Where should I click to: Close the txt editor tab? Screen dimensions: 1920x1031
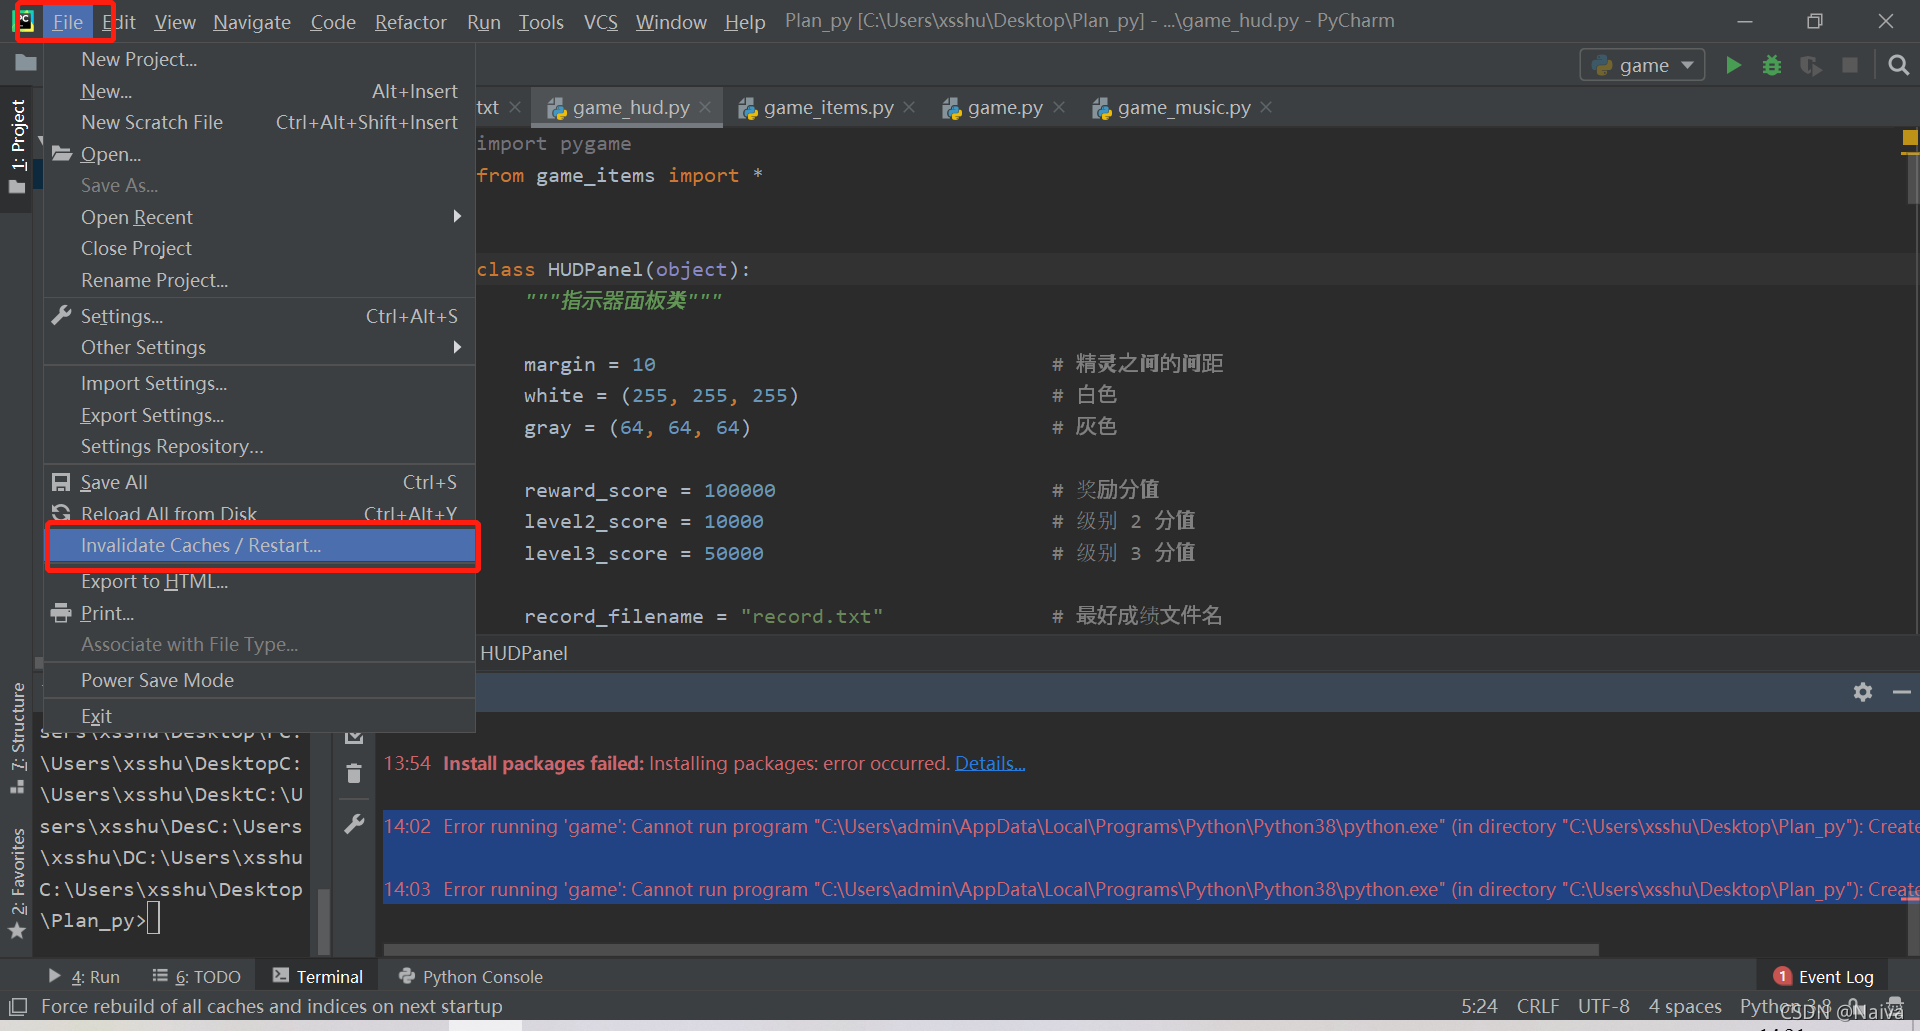coord(515,107)
